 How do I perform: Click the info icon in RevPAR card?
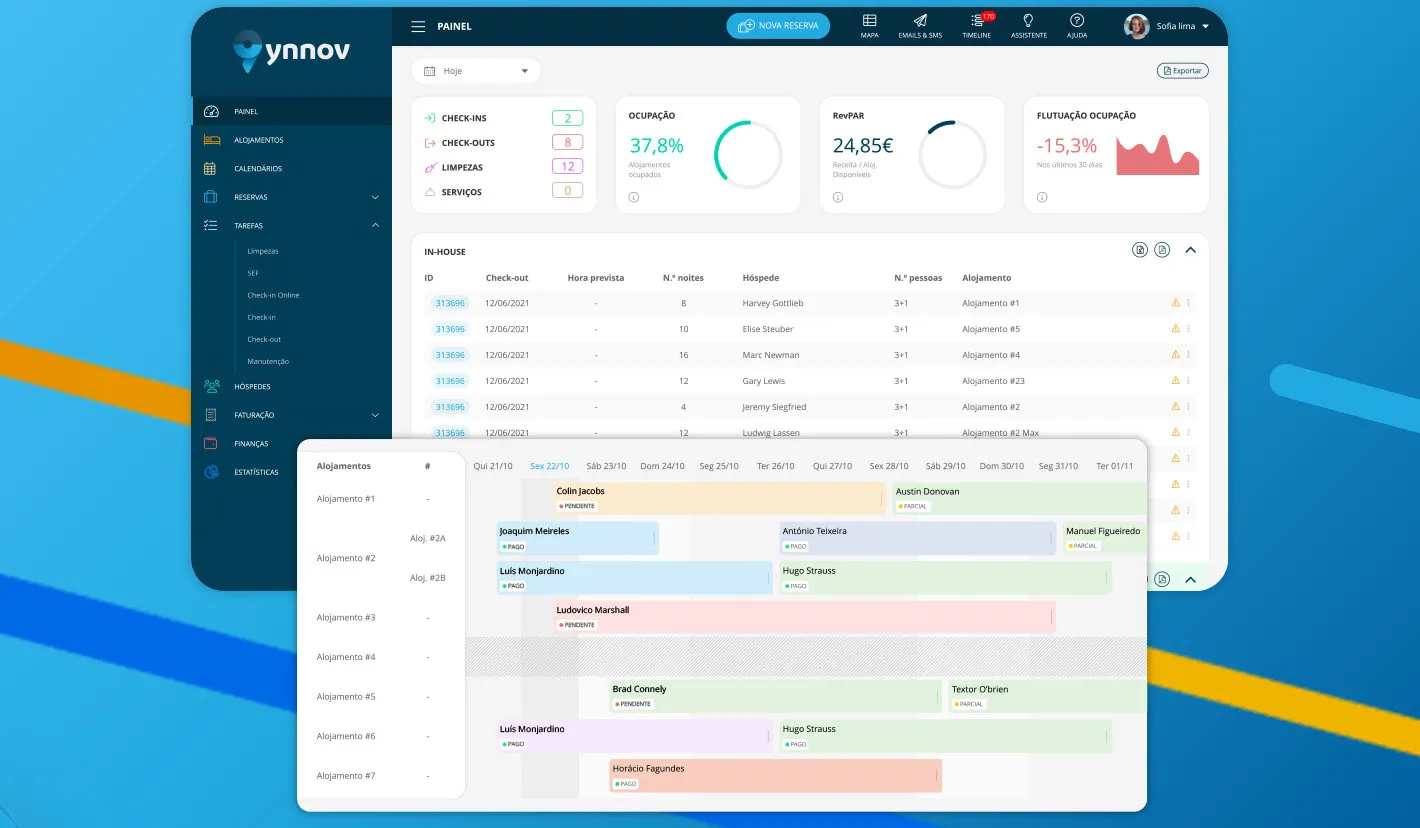point(838,197)
